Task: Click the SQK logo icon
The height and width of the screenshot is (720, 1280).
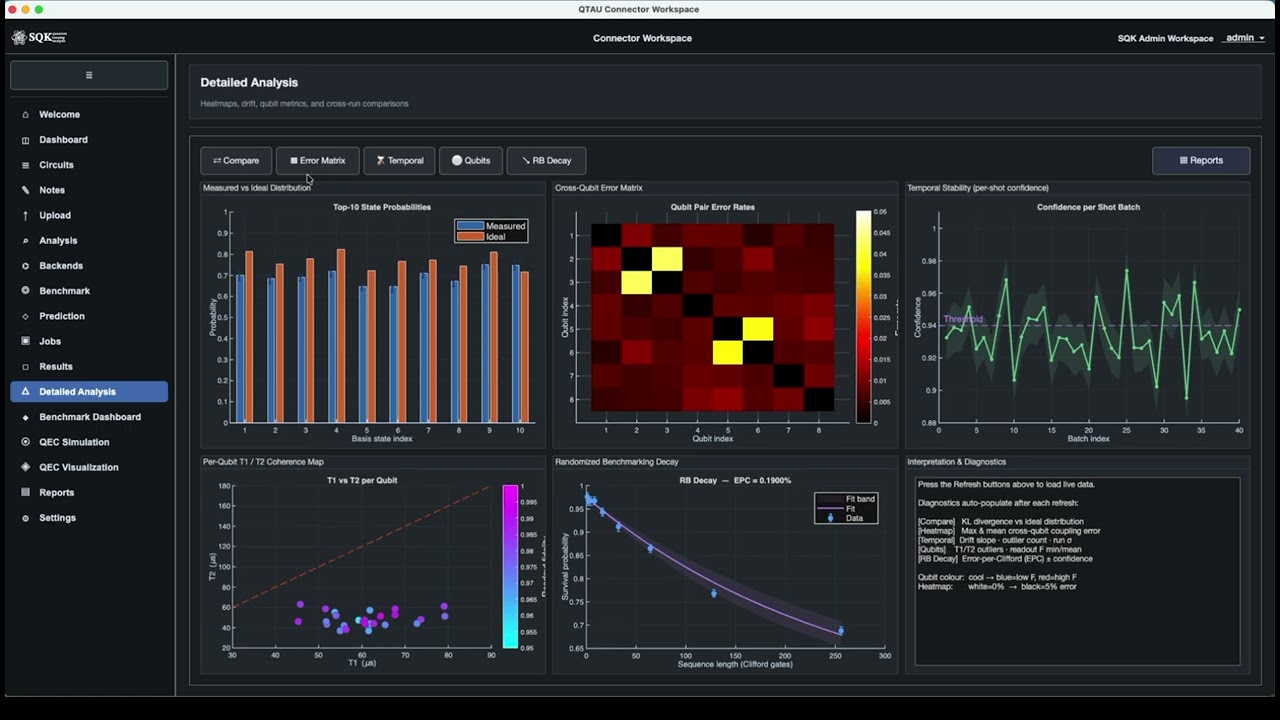Action: 19,38
